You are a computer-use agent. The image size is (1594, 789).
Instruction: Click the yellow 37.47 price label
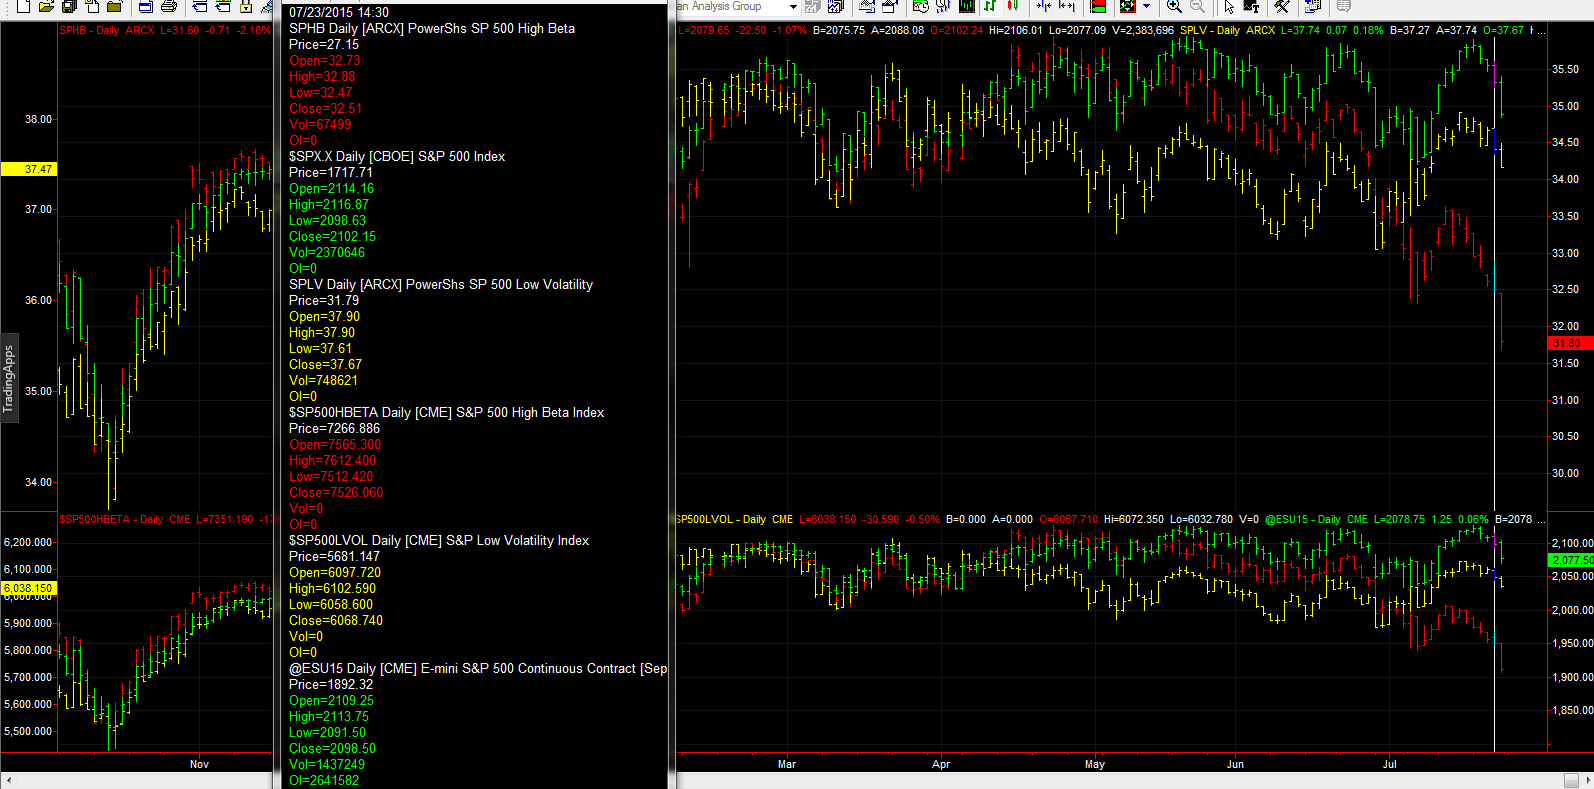coord(29,169)
